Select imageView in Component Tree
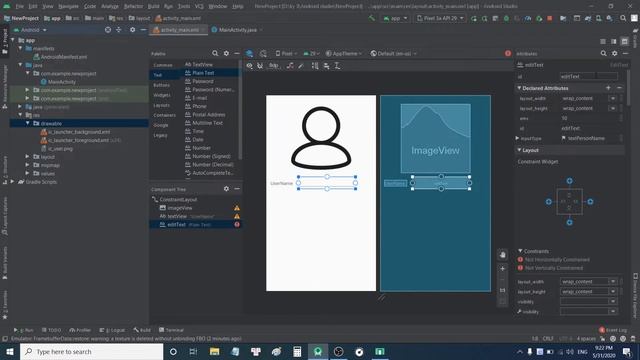This screenshot has height=360, width=640. [180, 208]
